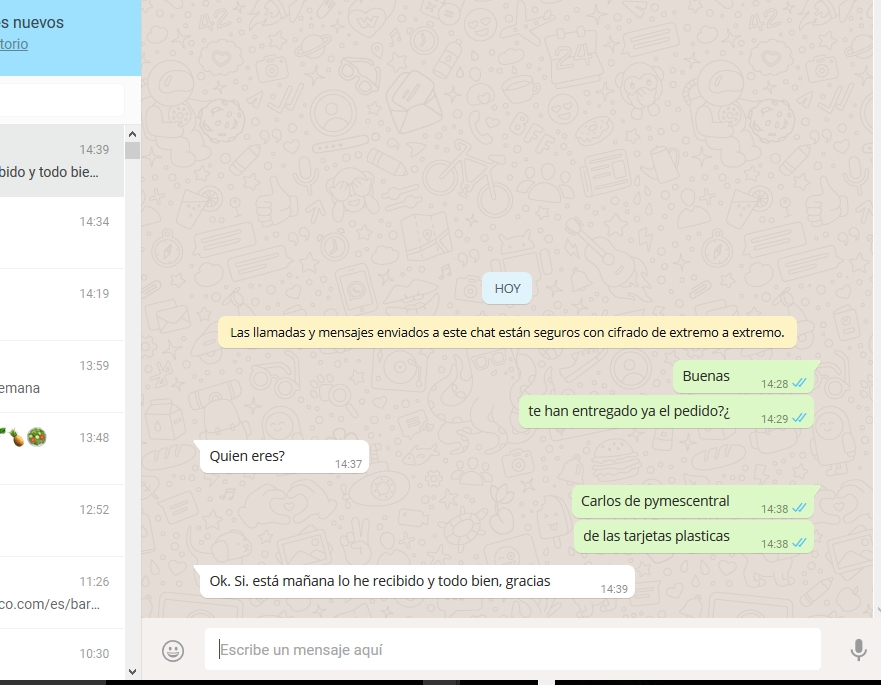Image resolution: width=881 pixels, height=685 pixels.
Task: Select message "de las tarjetas plasticas"
Action: [694, 537]
